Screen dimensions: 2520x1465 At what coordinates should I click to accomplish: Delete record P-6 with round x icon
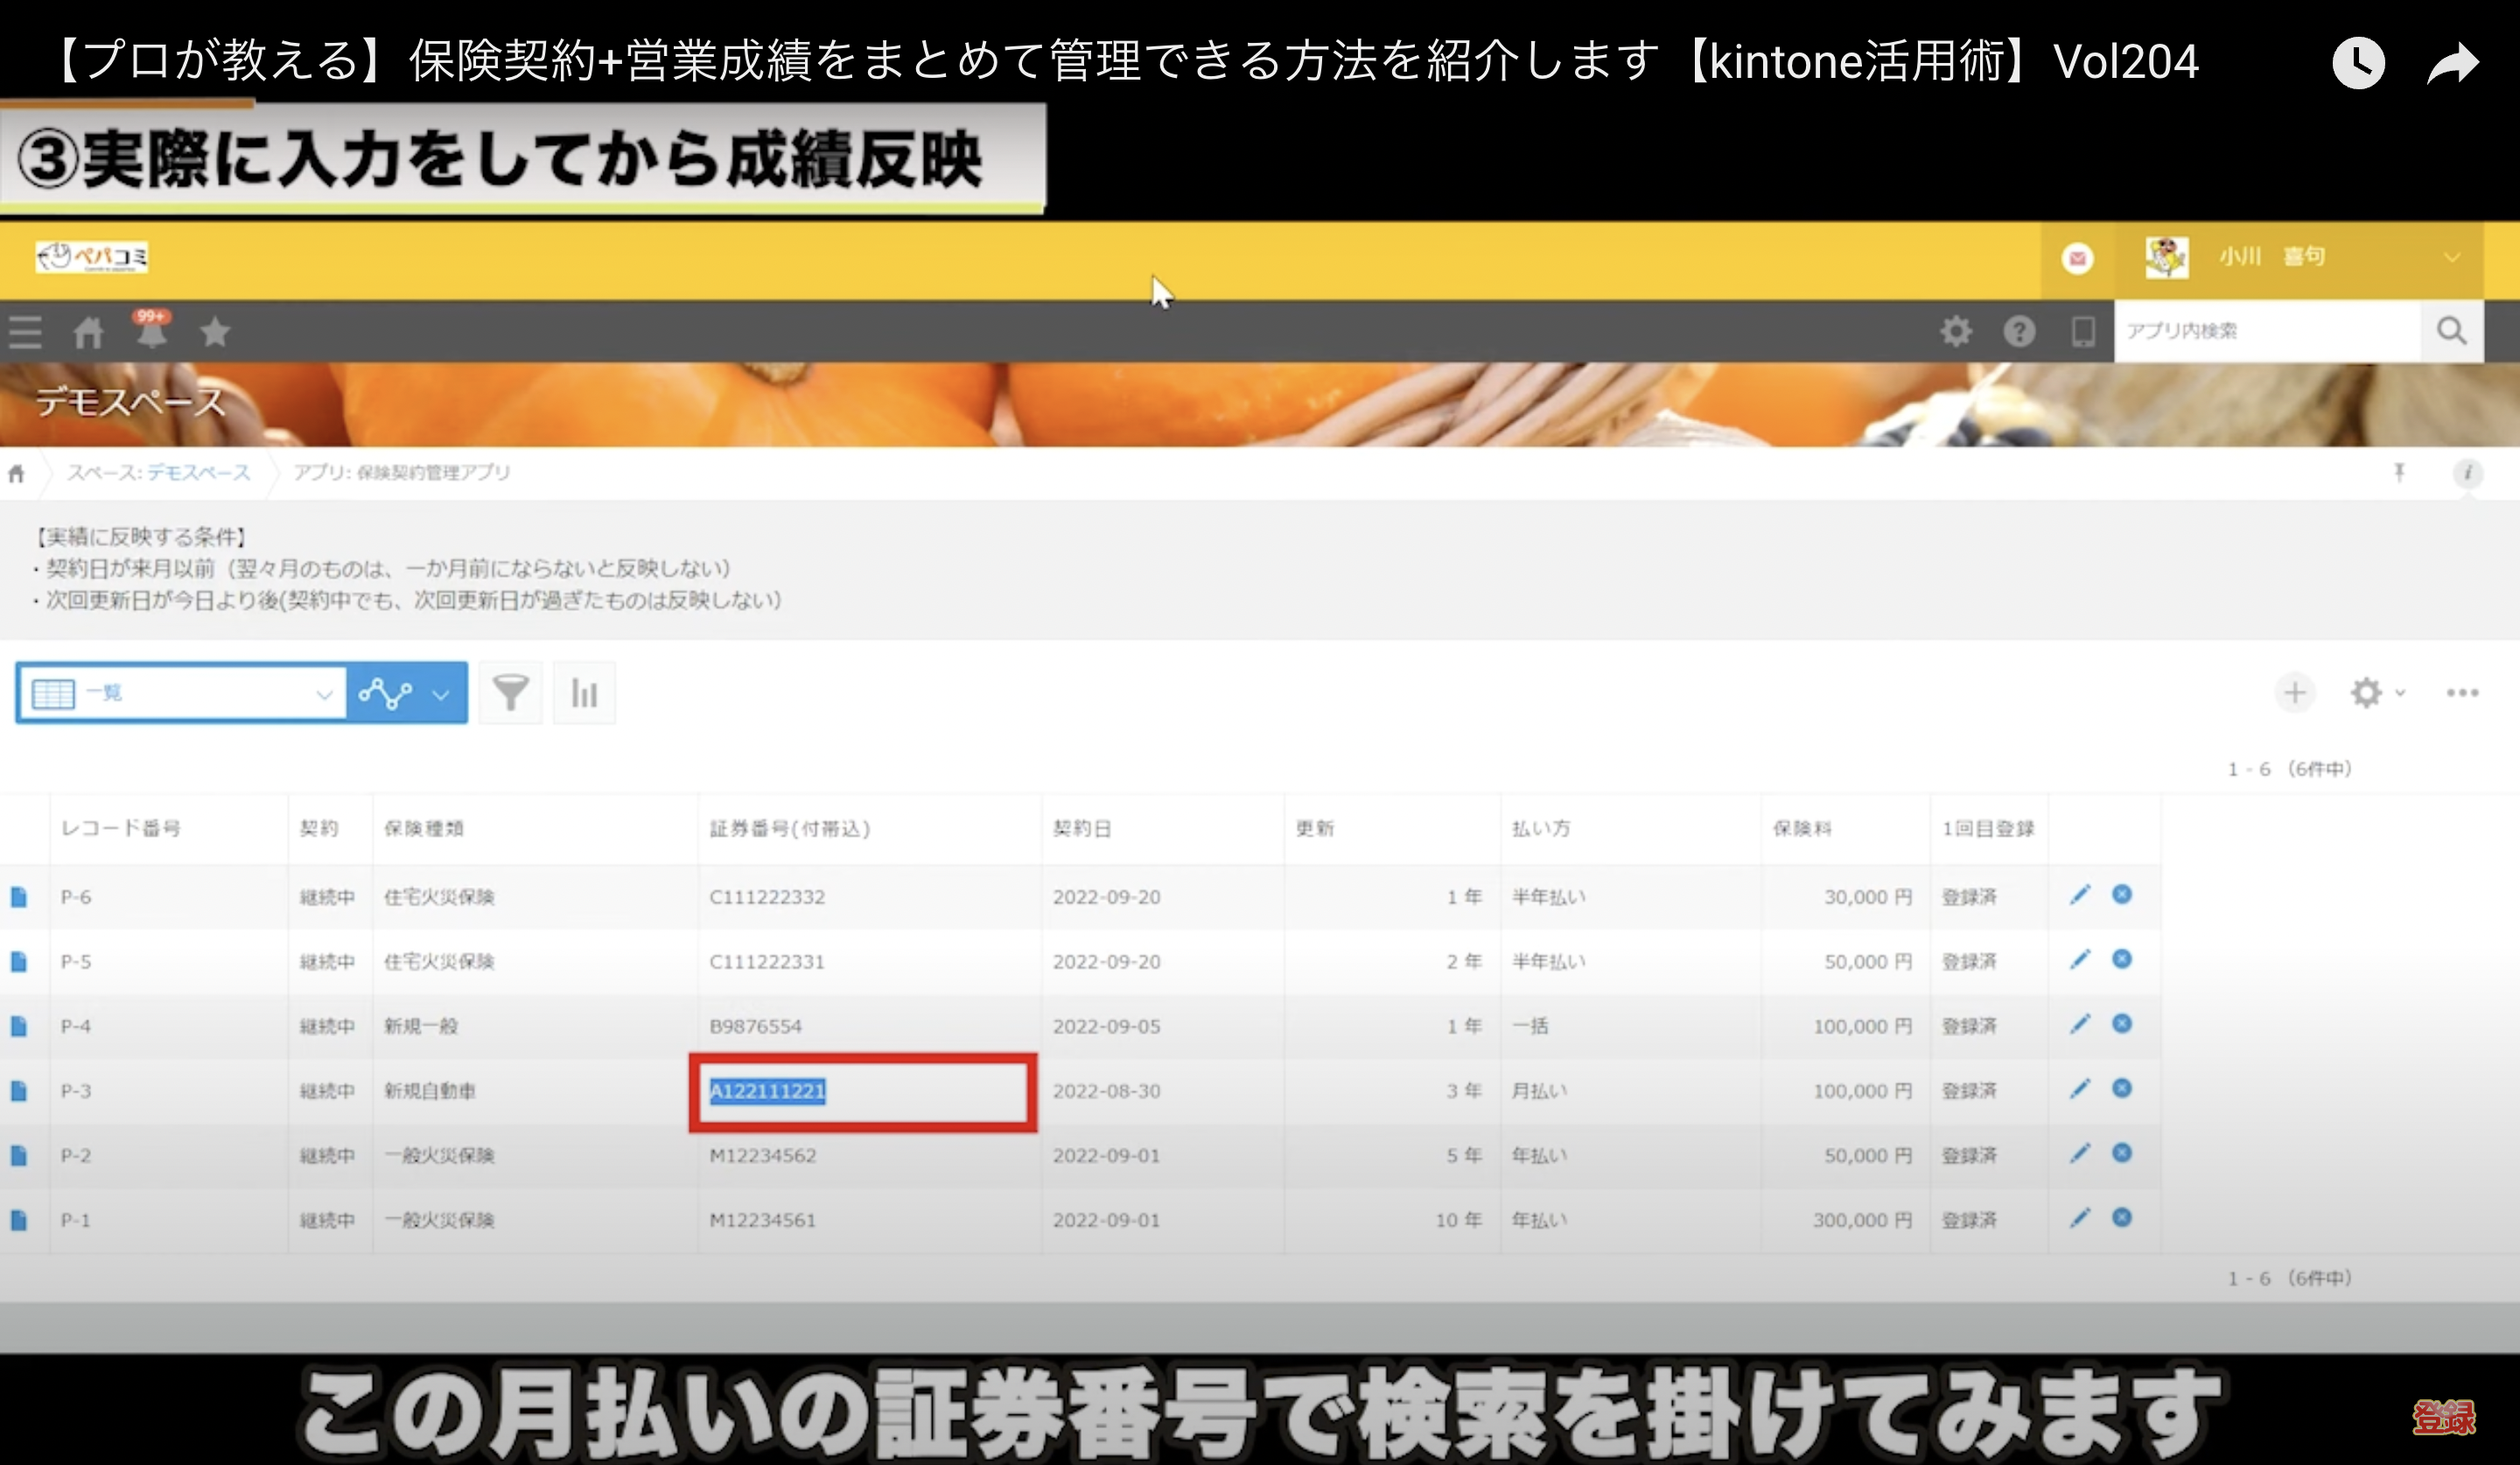click(2122, 894)
